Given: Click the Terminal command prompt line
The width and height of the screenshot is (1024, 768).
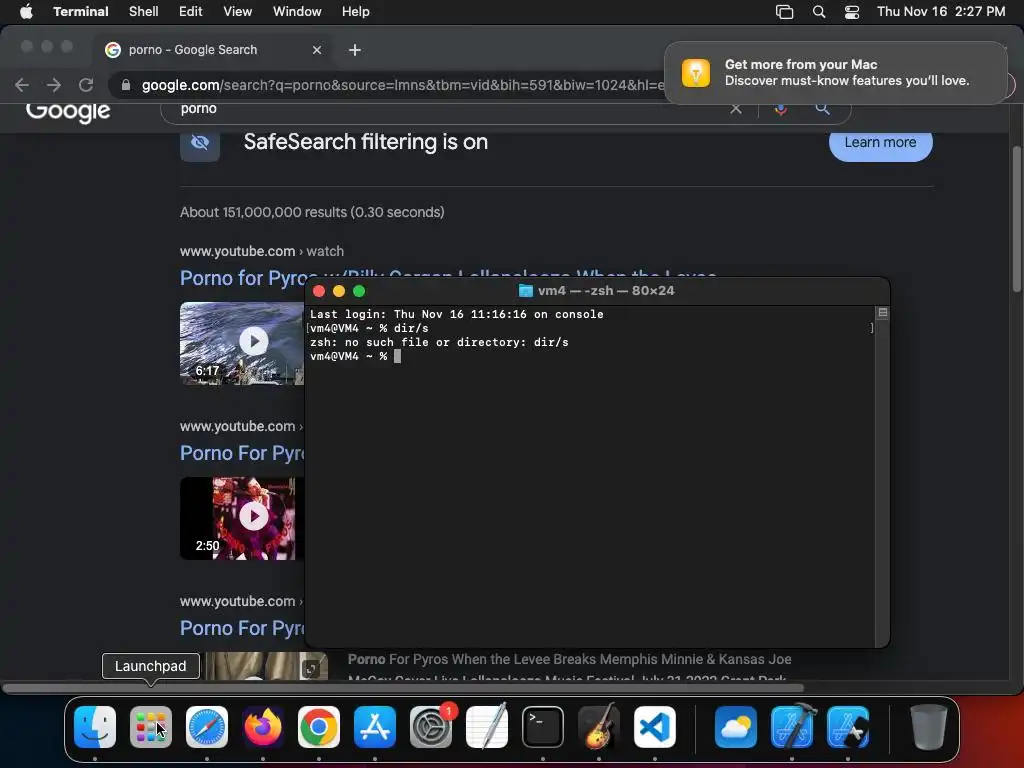Looking at the screenshot, I should coord(355,357).
